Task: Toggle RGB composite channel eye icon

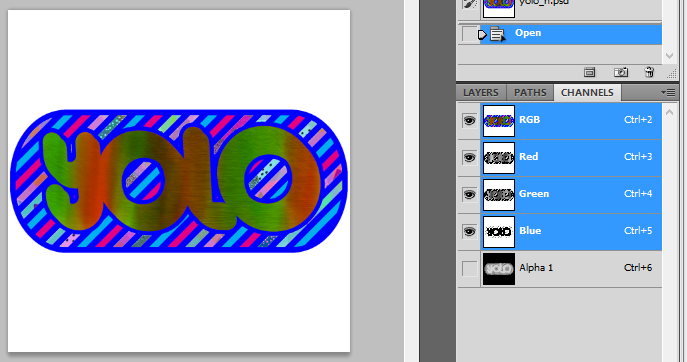Action: click(469, 121)
